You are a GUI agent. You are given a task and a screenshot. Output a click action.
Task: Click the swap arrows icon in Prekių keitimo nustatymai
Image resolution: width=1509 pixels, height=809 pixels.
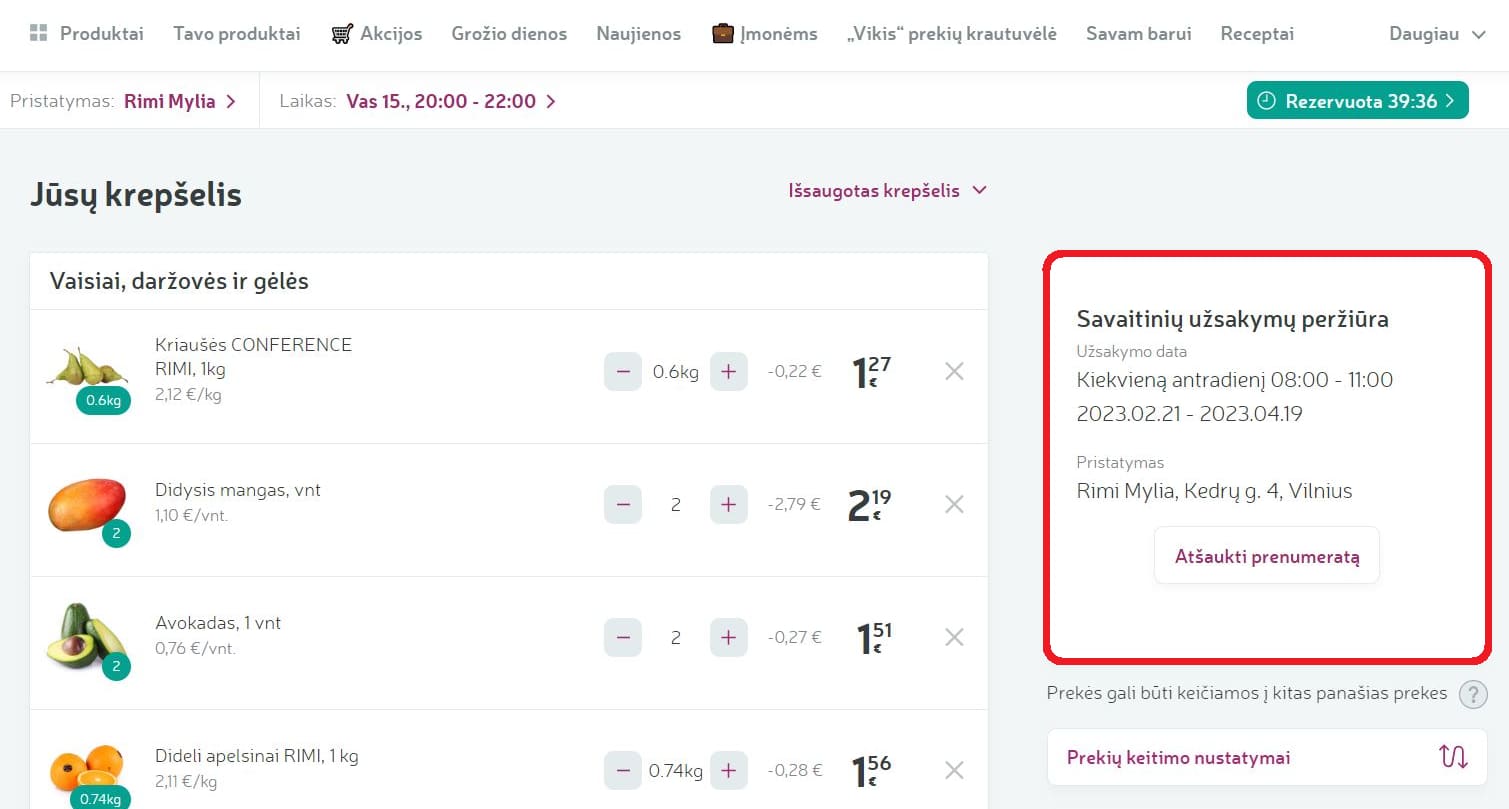click(1453, 757)
